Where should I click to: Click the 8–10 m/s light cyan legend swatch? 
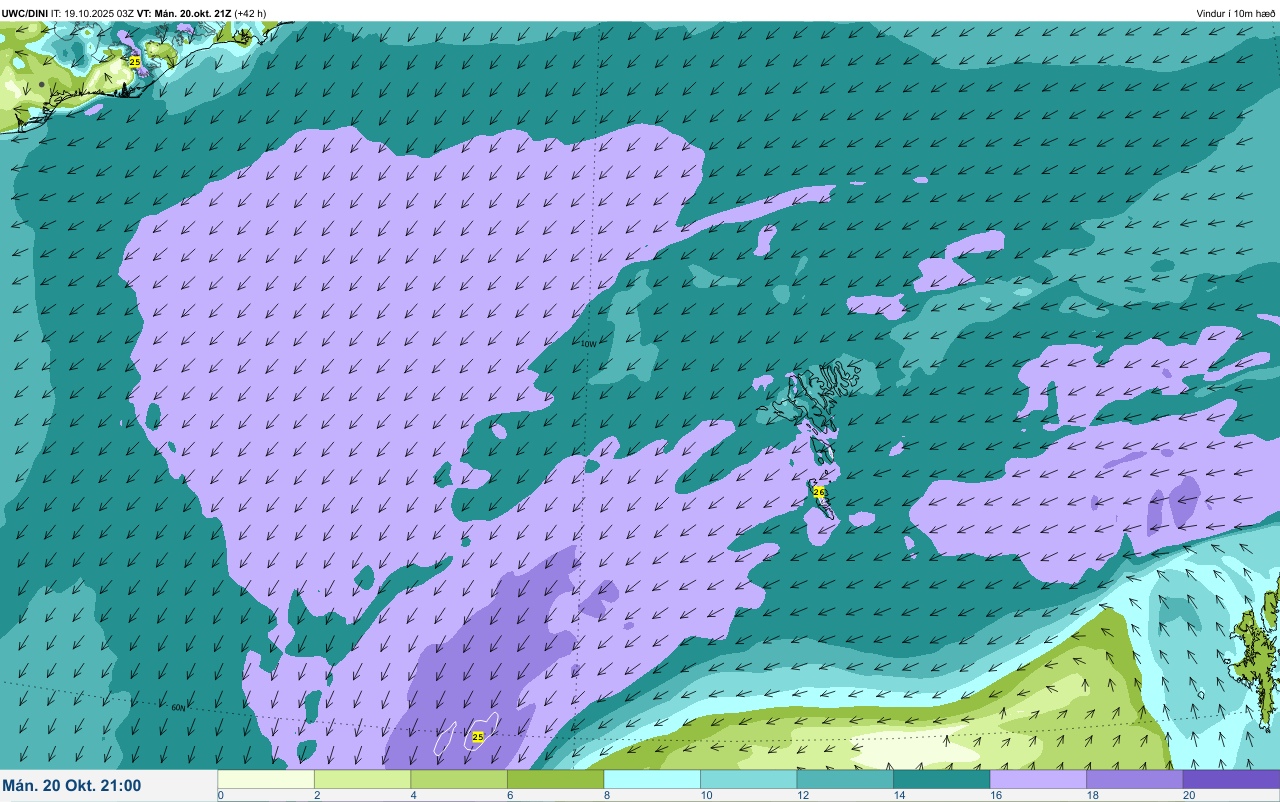(x=652, y=779)
